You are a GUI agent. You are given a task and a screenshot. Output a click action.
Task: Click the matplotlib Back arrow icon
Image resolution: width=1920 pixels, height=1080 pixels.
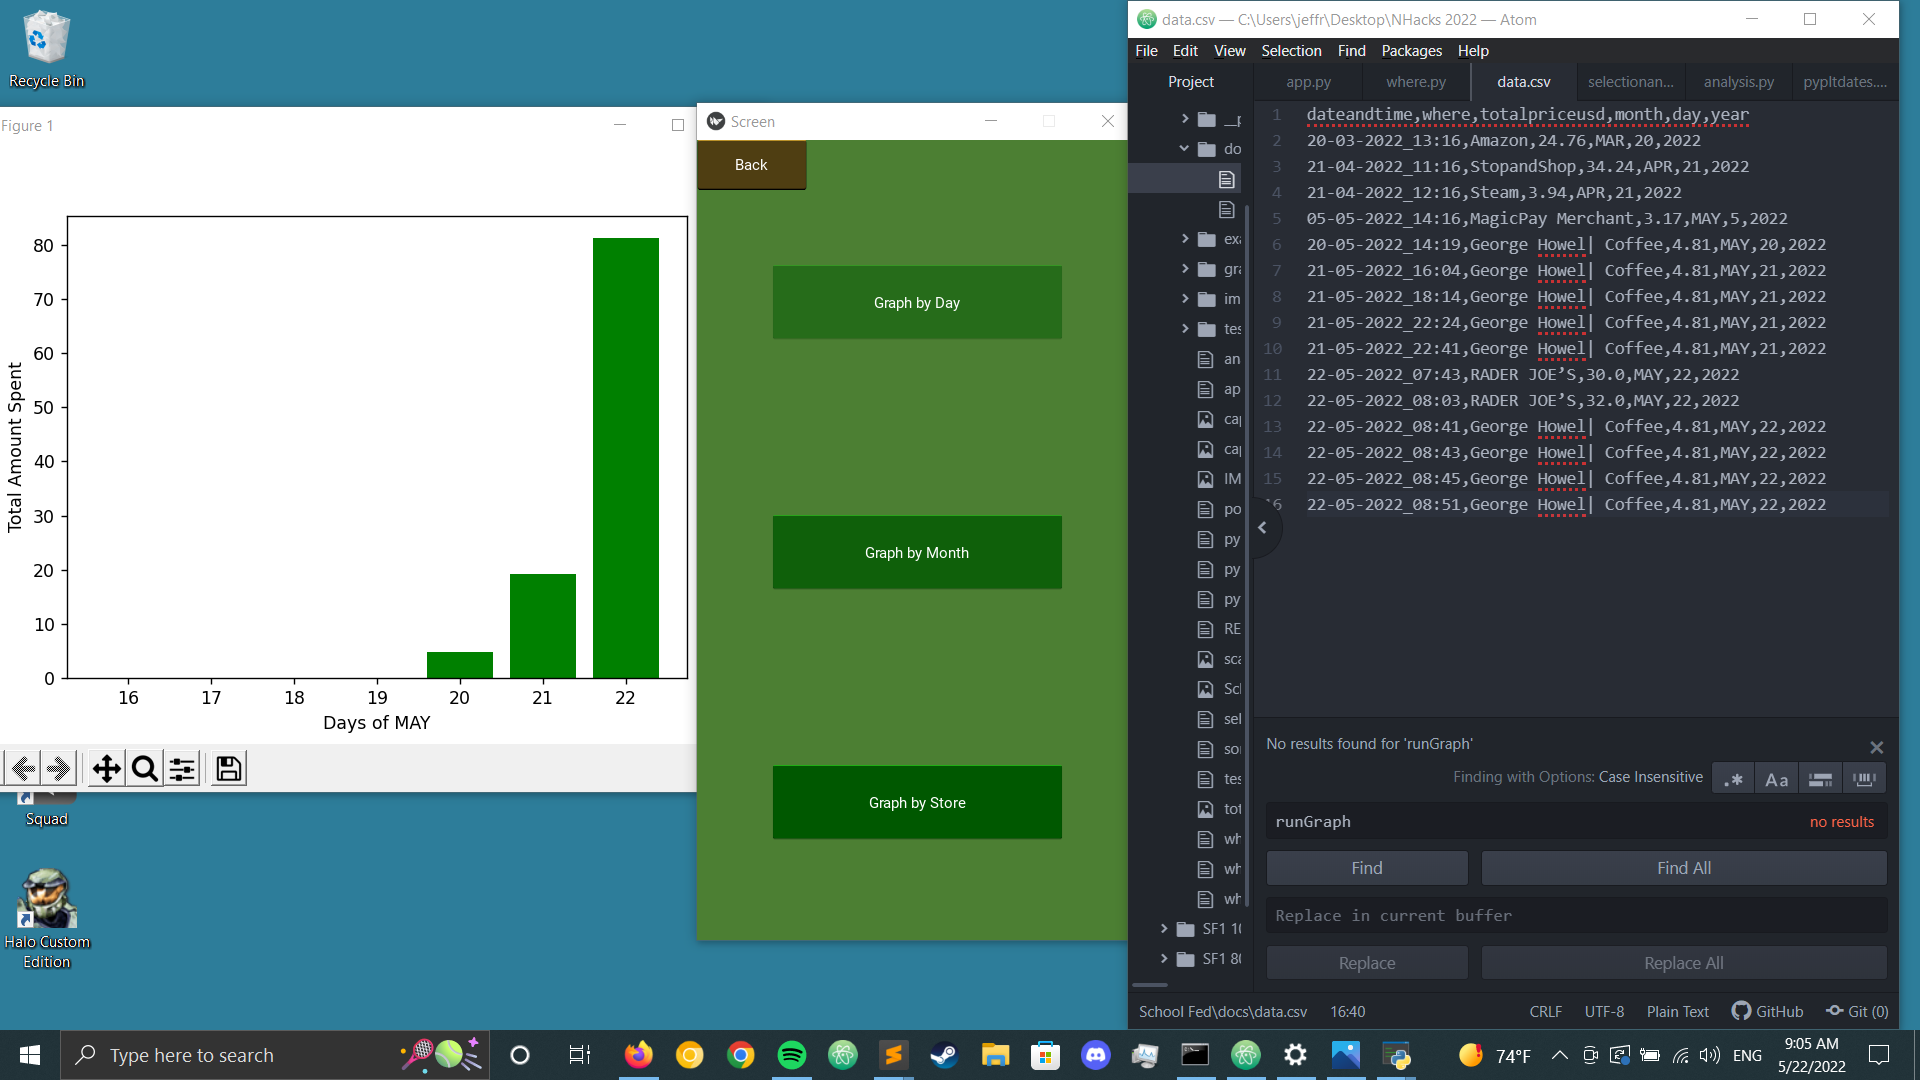coord(24,769)
